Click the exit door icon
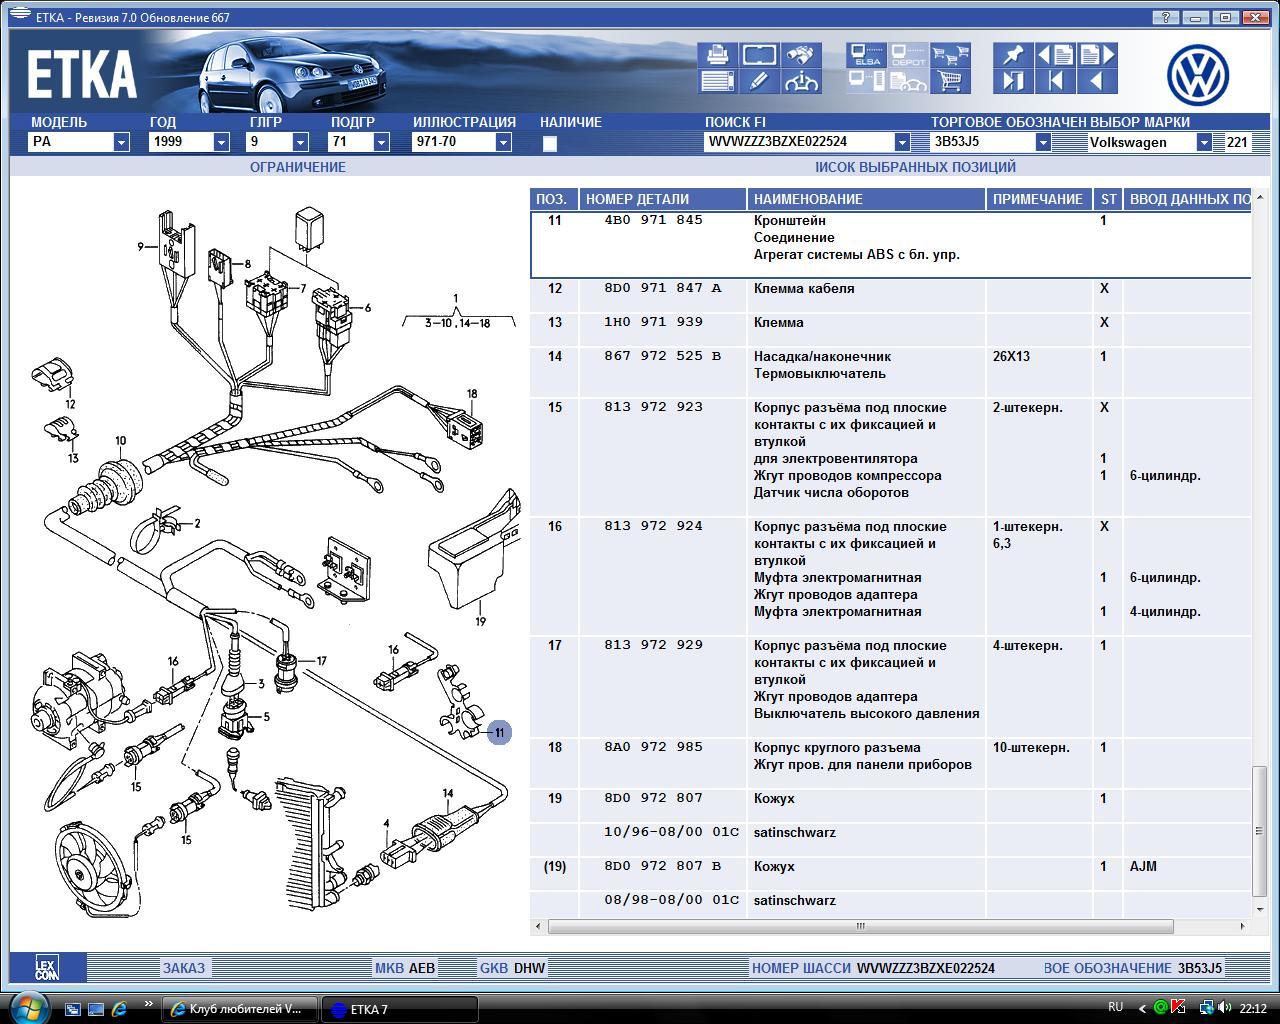This screenshot has width=1280, height=1024. point(1013,82)
